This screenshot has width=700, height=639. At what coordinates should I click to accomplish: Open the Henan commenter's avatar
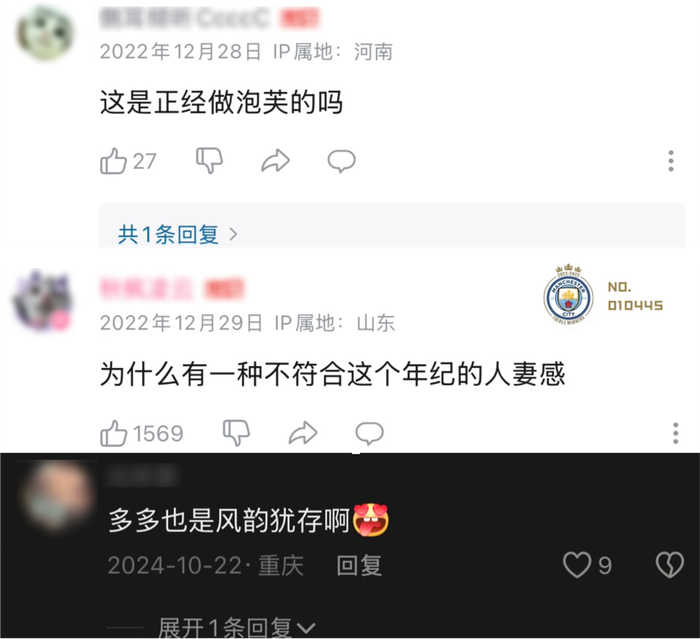pyautogui.click(x=45, y=33)
